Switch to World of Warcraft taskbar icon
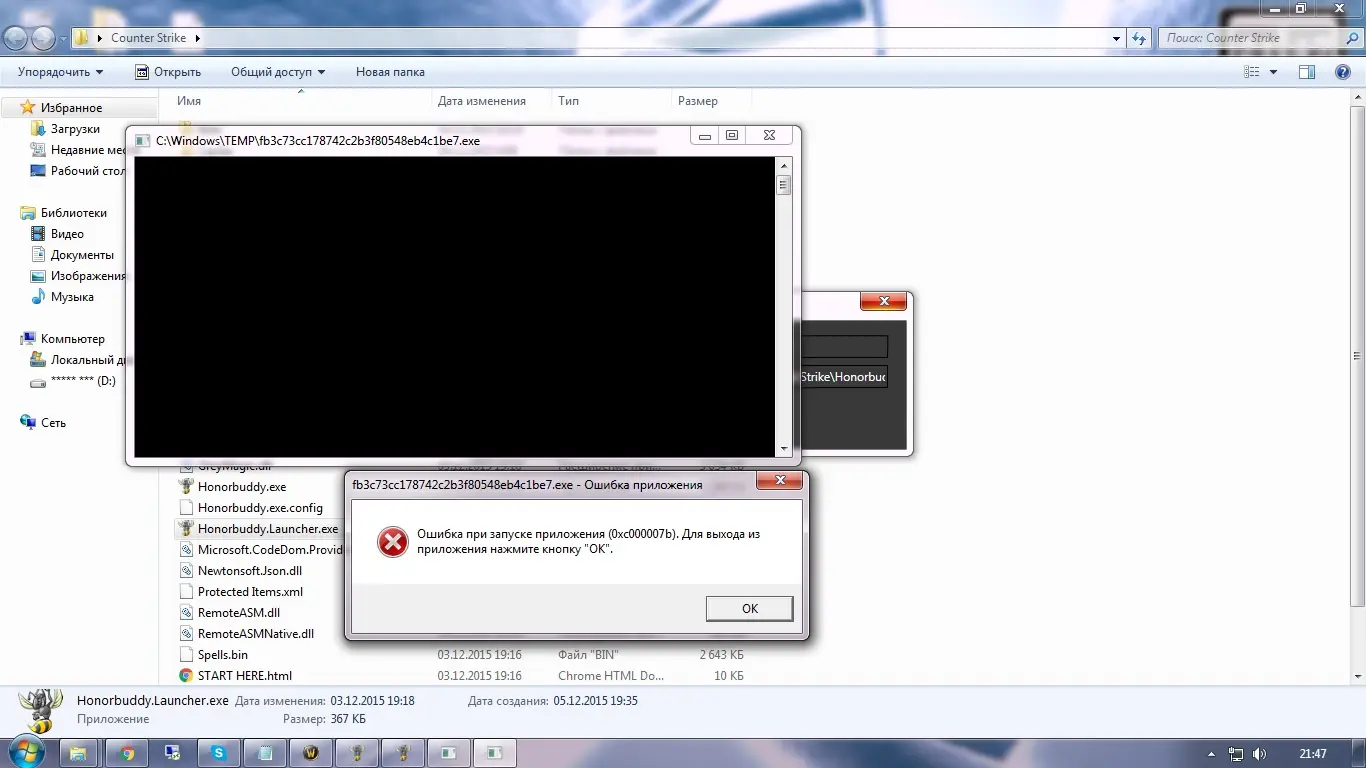The height and width of the screenshot is (768, 1366). point(310,753)
